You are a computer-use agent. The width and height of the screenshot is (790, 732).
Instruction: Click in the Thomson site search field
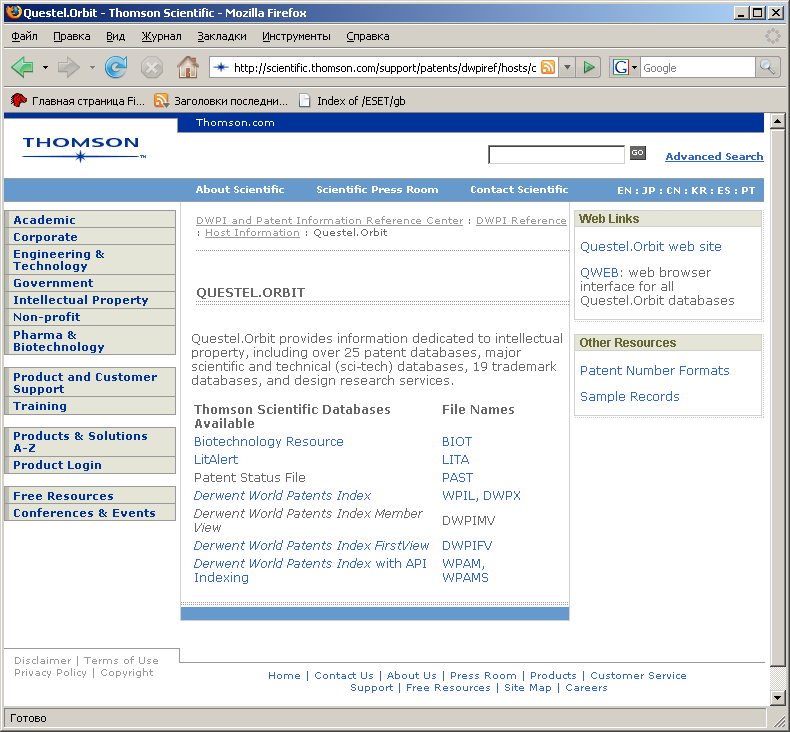[x=556, y=154]
